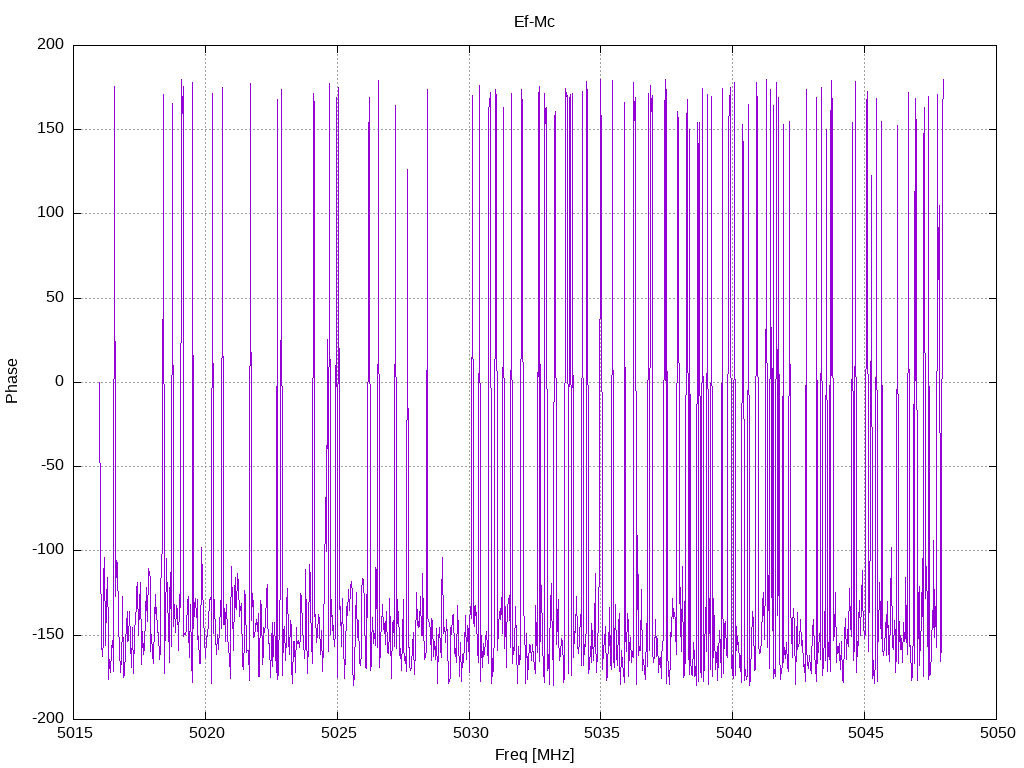Click the y-axis tick value "100"
The height and width of the screenshot is (768, 1024).
(51, 213)
